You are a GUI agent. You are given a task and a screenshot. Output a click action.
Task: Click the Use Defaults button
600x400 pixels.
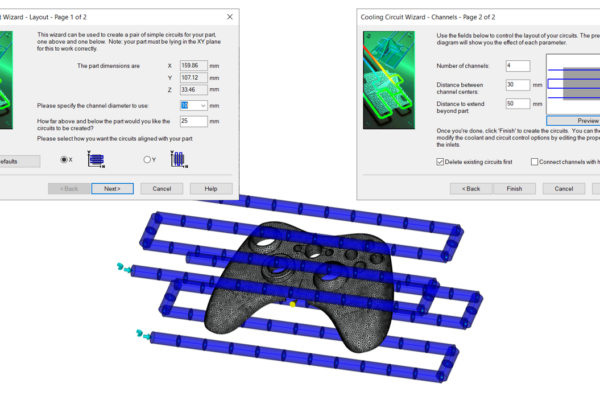point(19,161)
